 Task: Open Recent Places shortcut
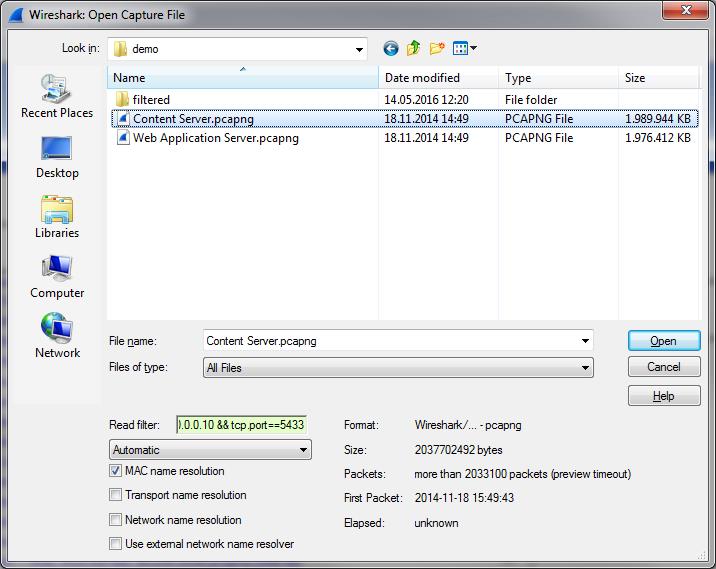click(x=57, y=96)
